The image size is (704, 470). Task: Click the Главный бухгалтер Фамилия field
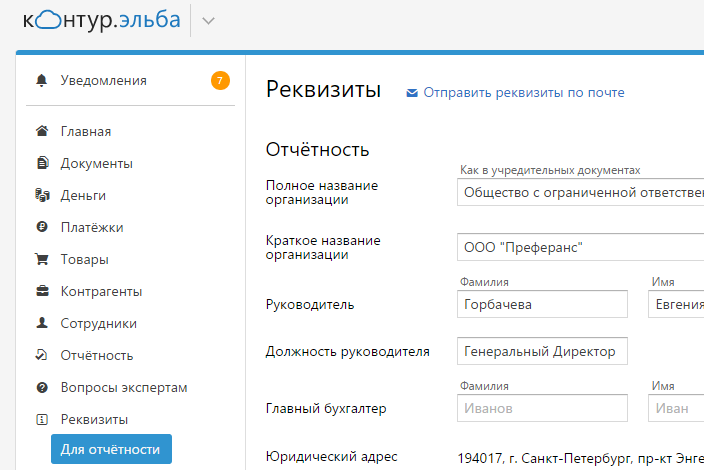tap(542, 408)
